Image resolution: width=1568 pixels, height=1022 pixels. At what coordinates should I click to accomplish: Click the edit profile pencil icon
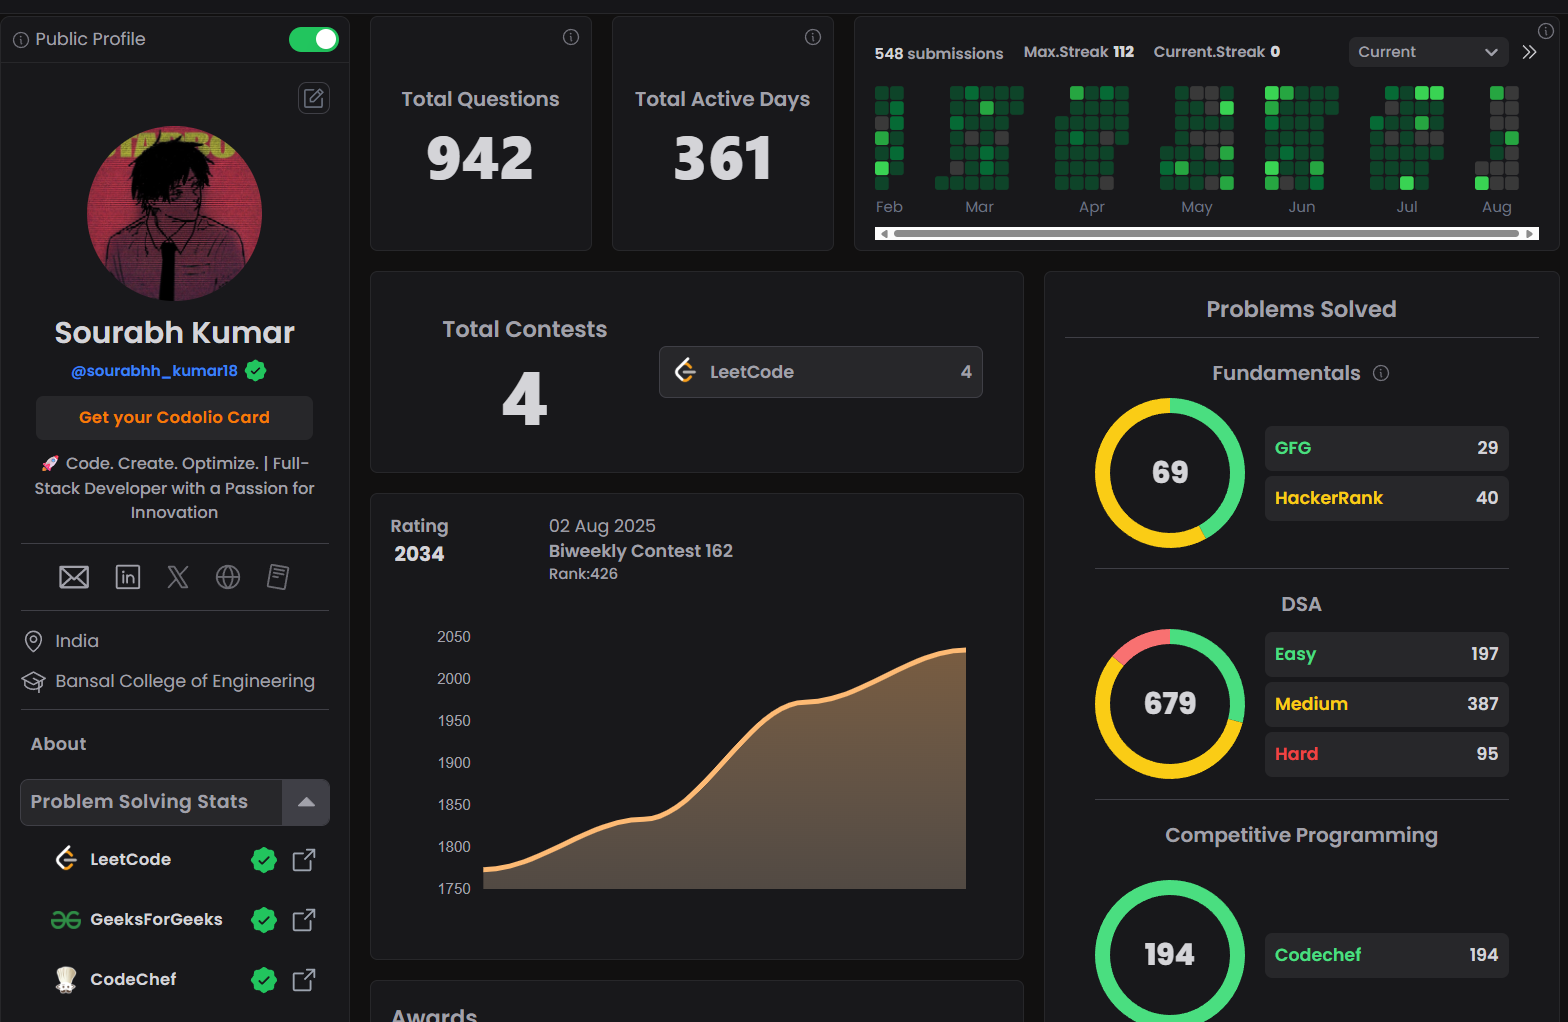click(x=314, y=98)
